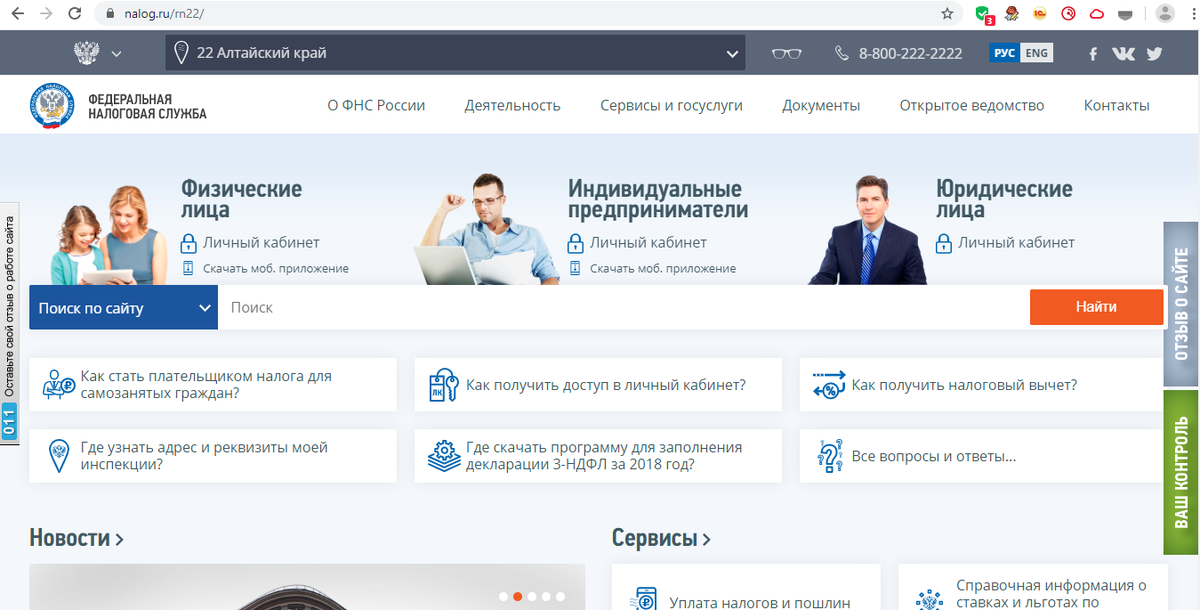Go back with the browser back arrow

[17, 14]
